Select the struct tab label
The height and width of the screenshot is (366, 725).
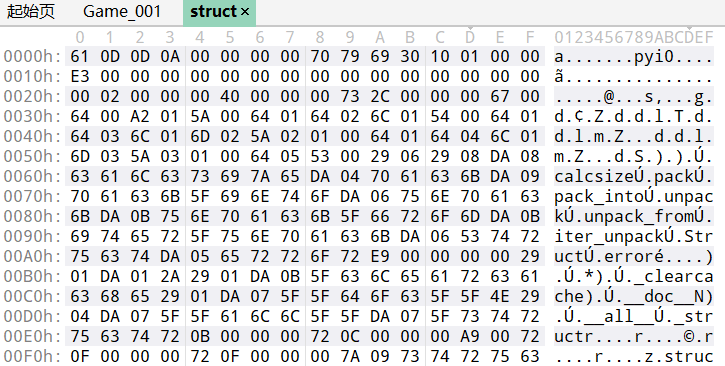214,12
